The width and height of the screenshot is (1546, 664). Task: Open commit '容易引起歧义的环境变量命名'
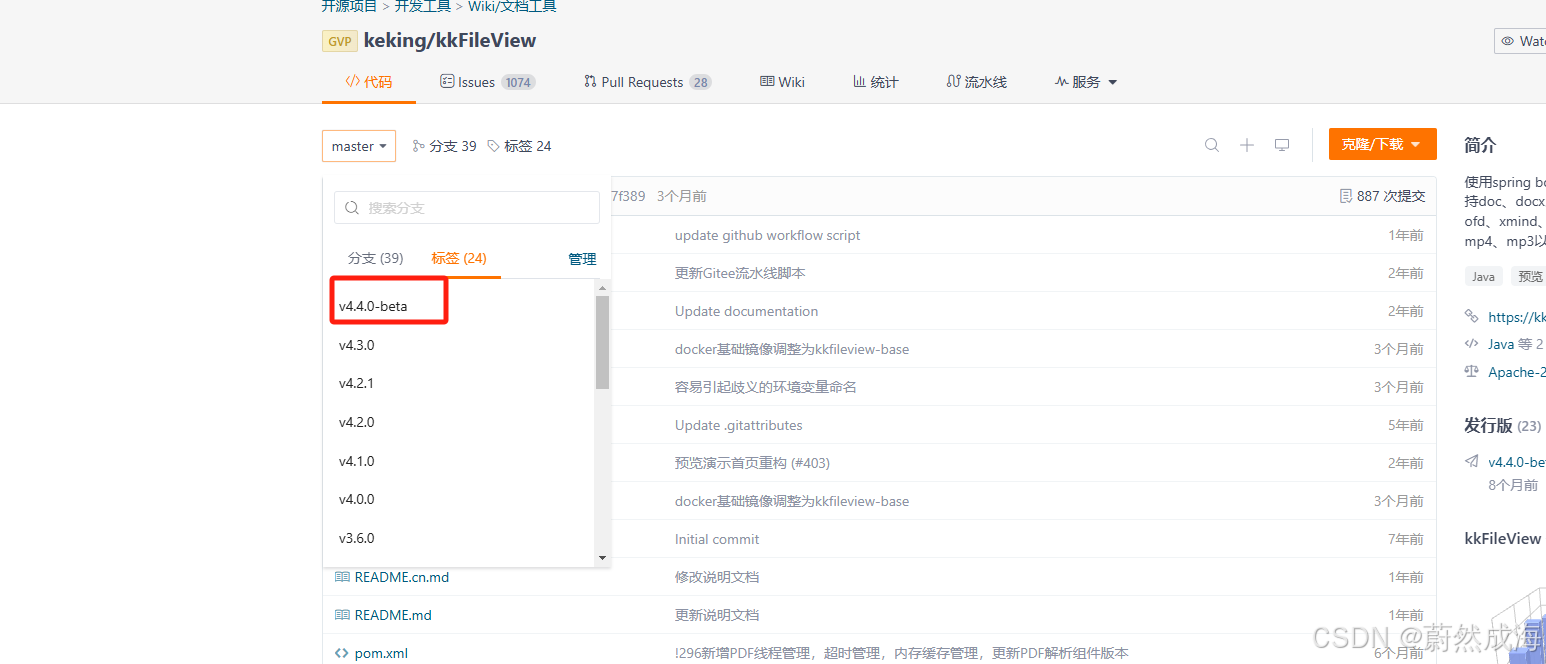[766, 387]
